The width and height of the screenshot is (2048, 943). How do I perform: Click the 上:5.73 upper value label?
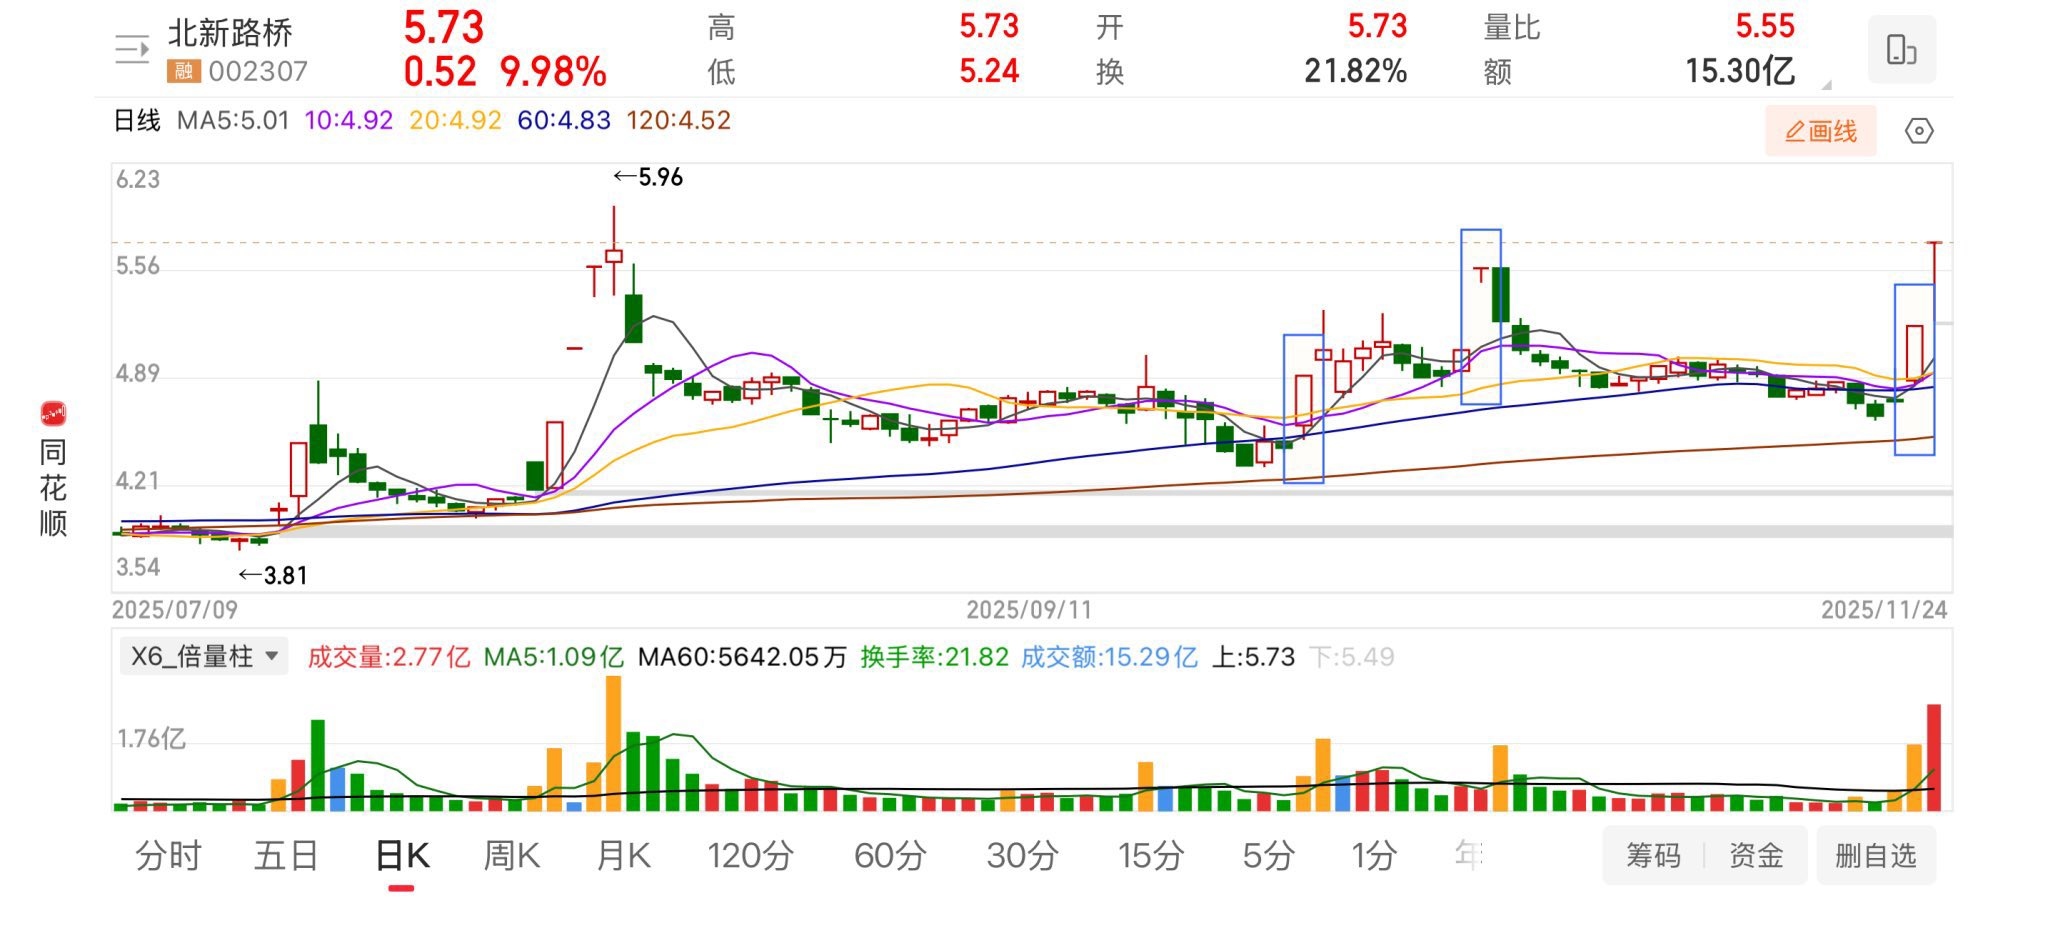pyautogui.click(x=1253, y=657)
